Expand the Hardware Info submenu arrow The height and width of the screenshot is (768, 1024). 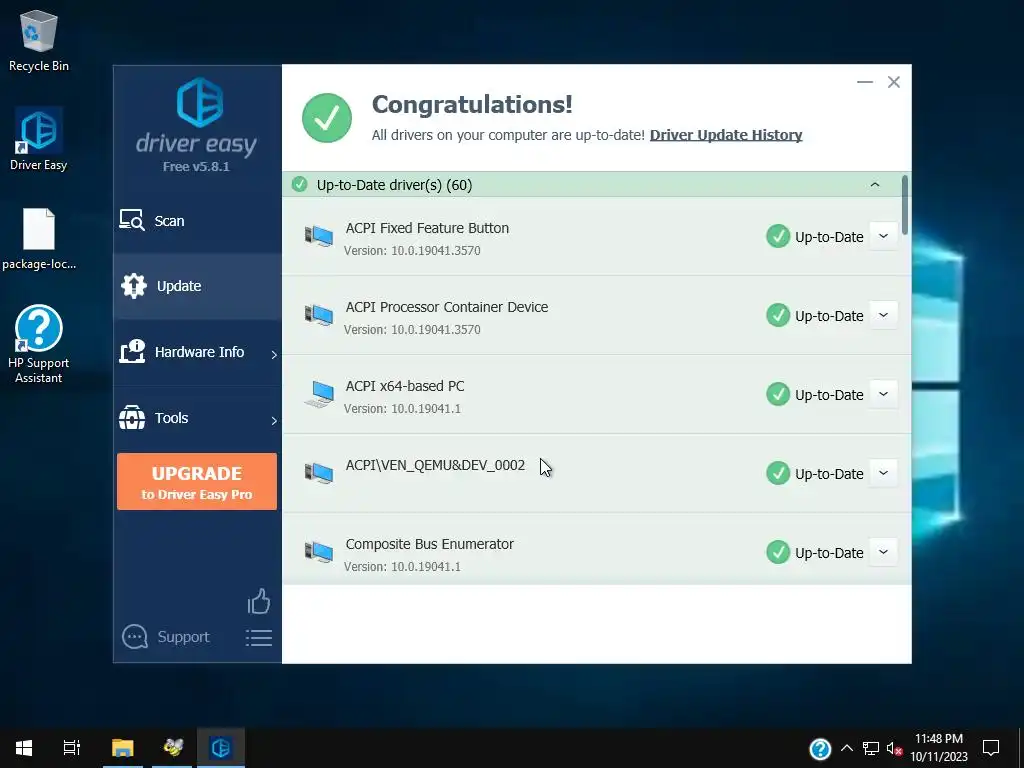(x=274, y=355)
